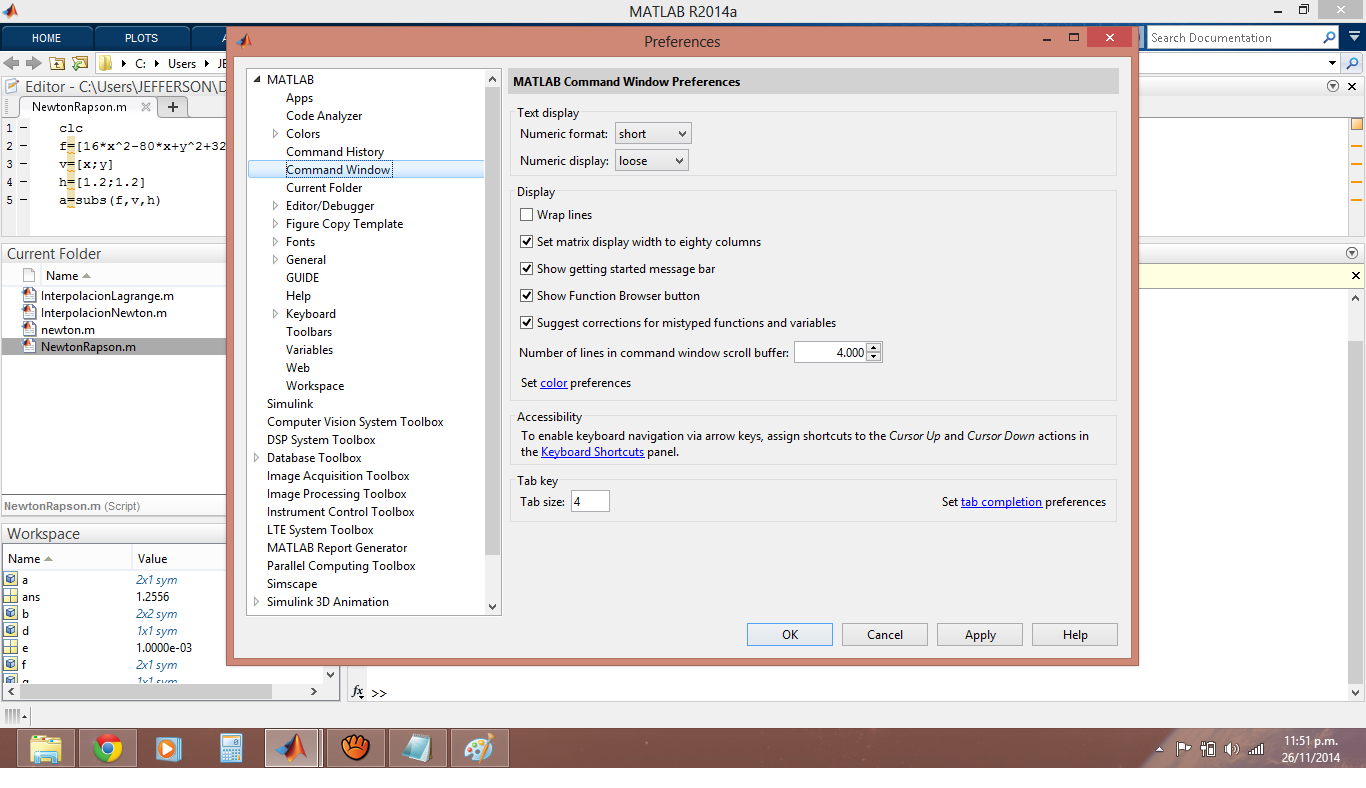This screenshot has width=1366, height=788.
Task: Expand the Simulink 3D Animation node
Action: pos(257,602)
